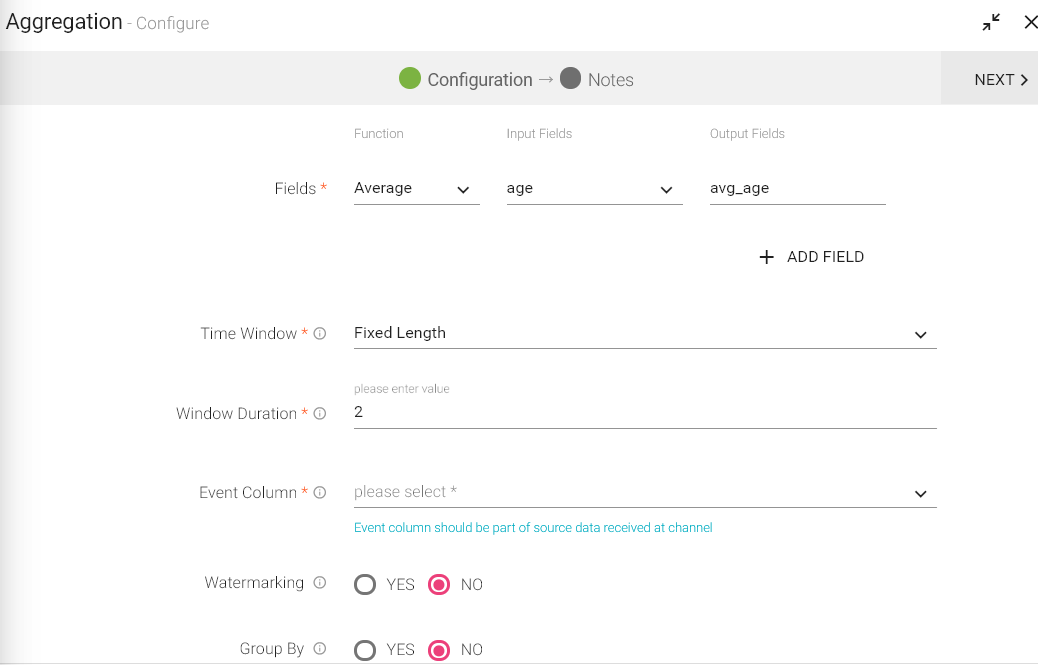Select NO for Watermarking
This screenshot has width=1038, height=665.
(439, 585)
